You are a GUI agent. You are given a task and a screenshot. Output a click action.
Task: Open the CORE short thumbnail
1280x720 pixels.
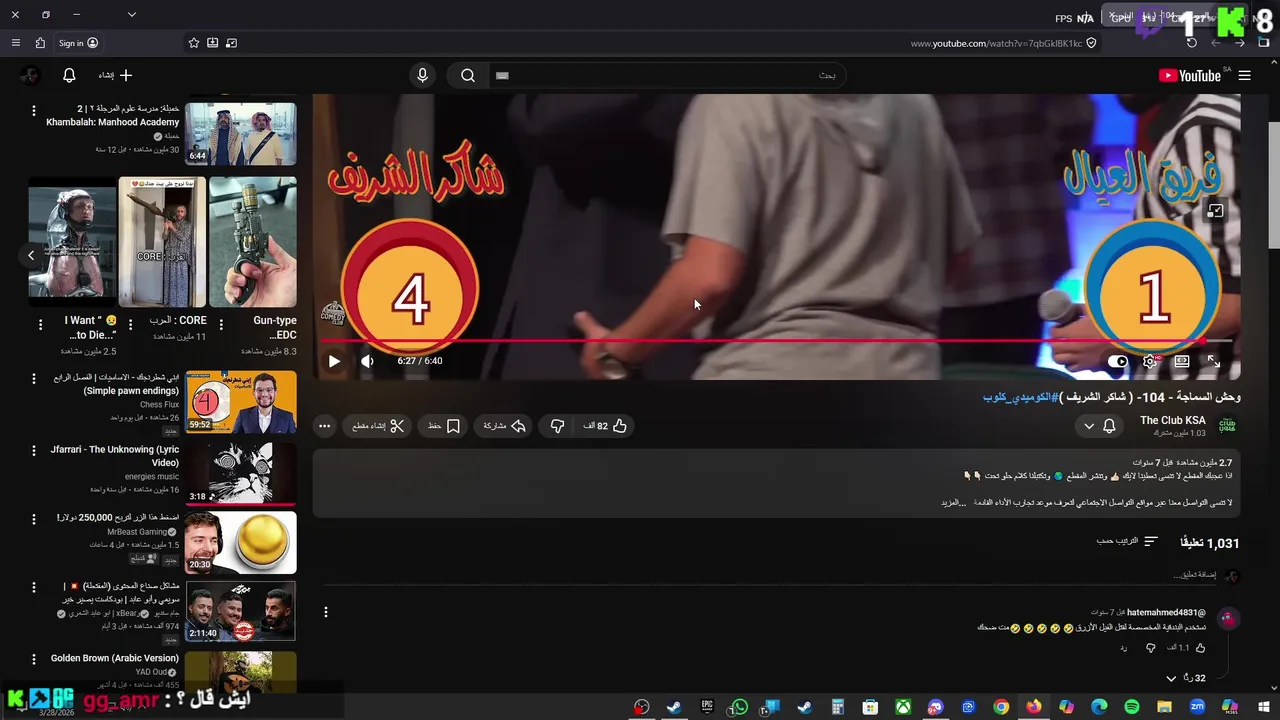pyautogui.click(x=162, y=242)
